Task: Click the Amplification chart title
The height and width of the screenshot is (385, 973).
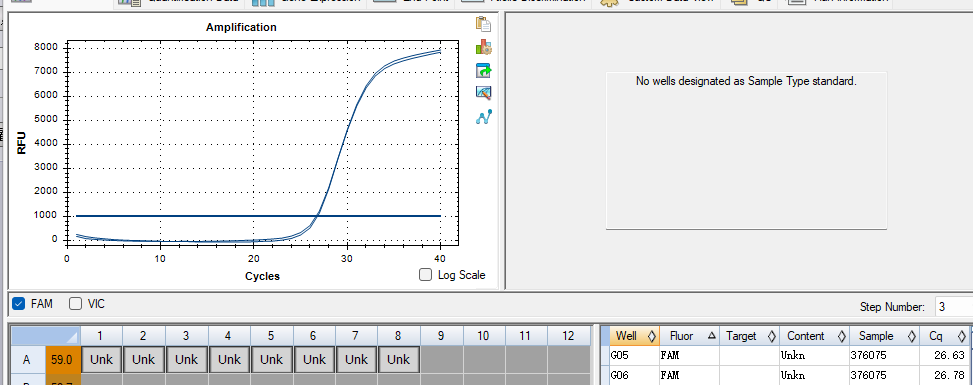Action: pos(241,27)
